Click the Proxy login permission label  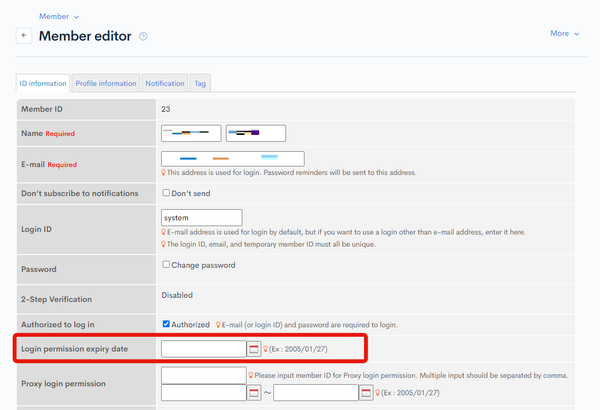(x=63, y=384)
